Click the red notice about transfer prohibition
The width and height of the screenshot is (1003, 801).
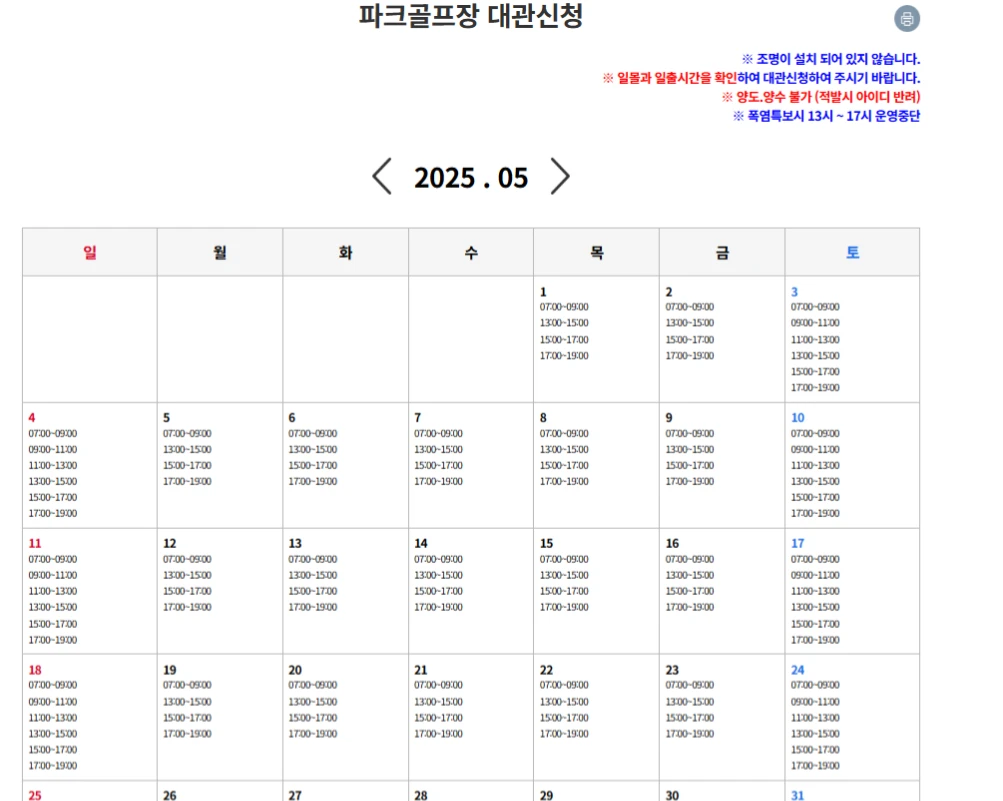822,97
